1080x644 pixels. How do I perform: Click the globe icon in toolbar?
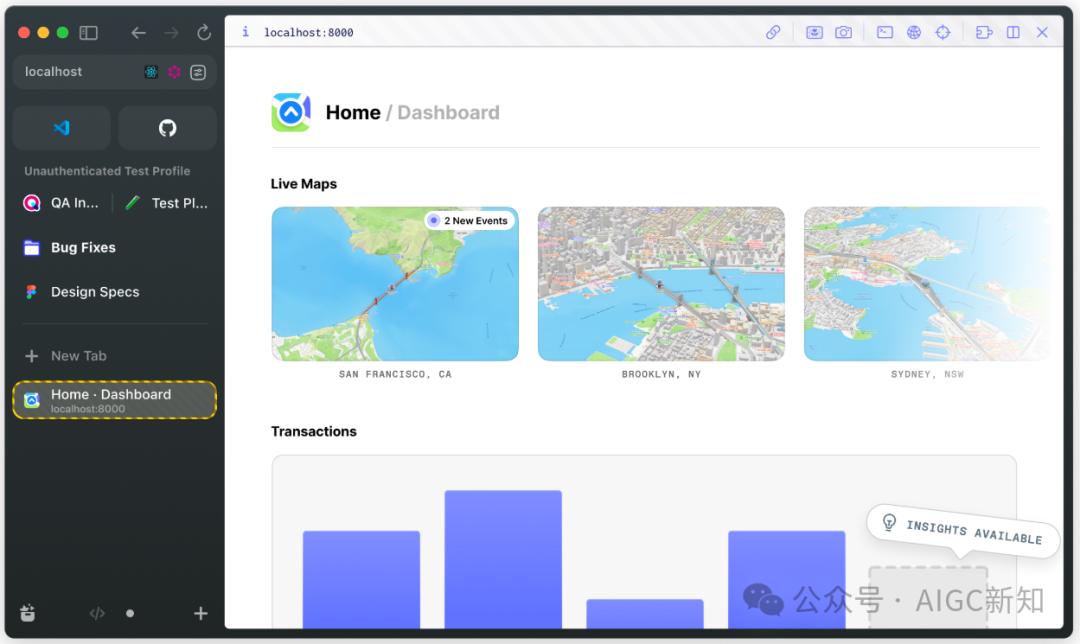pyautogui.click(x=914, y=32)
